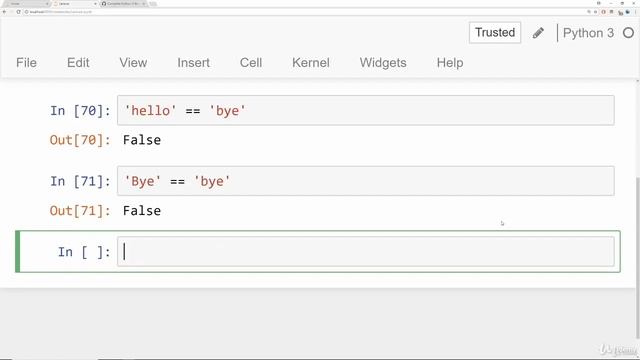Open the View menu
This screenshot has height=360, width=640.
coord(133,63)
